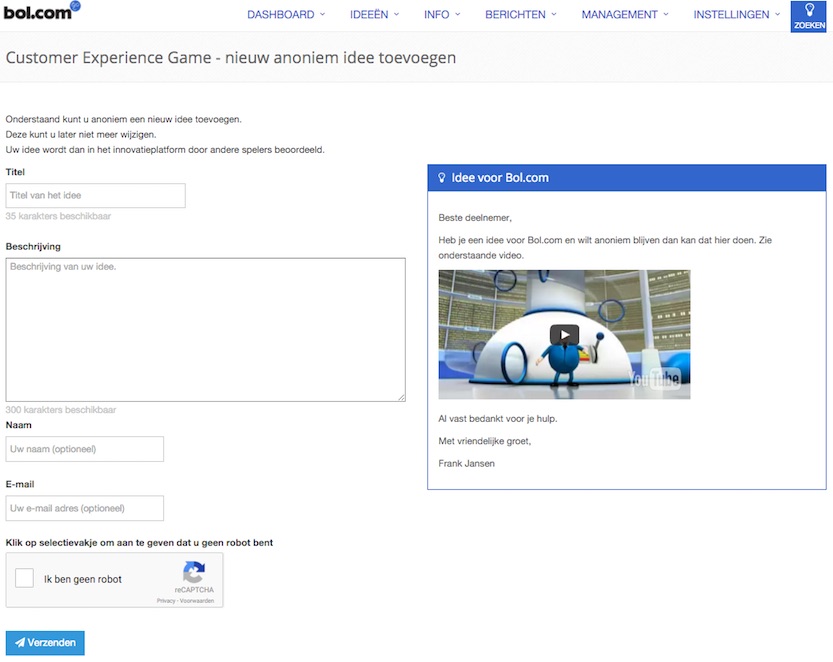The height and width of the screenshot is (662, 833).
Task: Click the Verzenden submit button
Action: coord(45,643)
